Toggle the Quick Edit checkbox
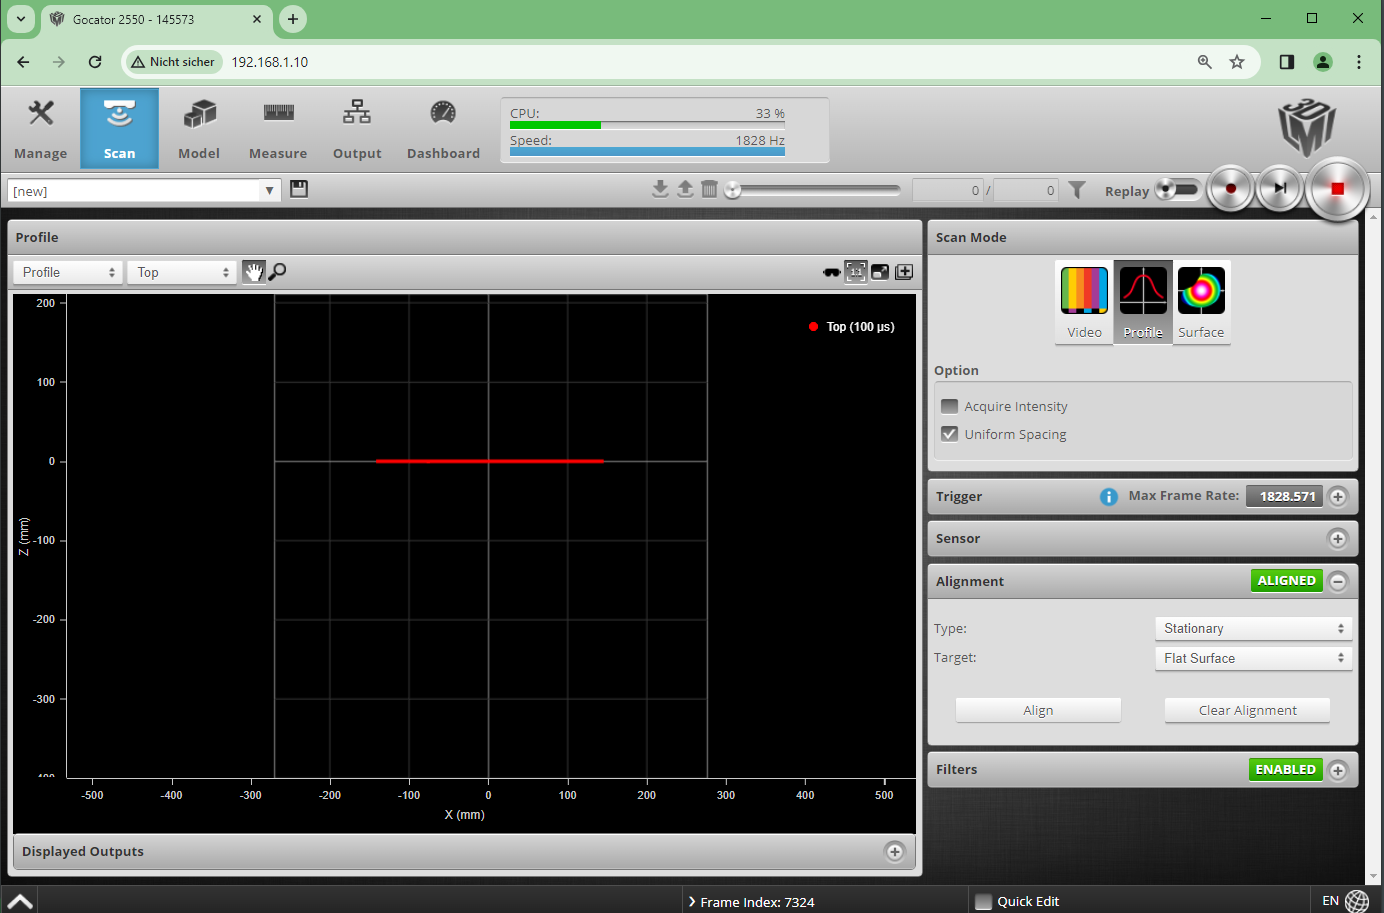1384x913 pixels. 984,901
